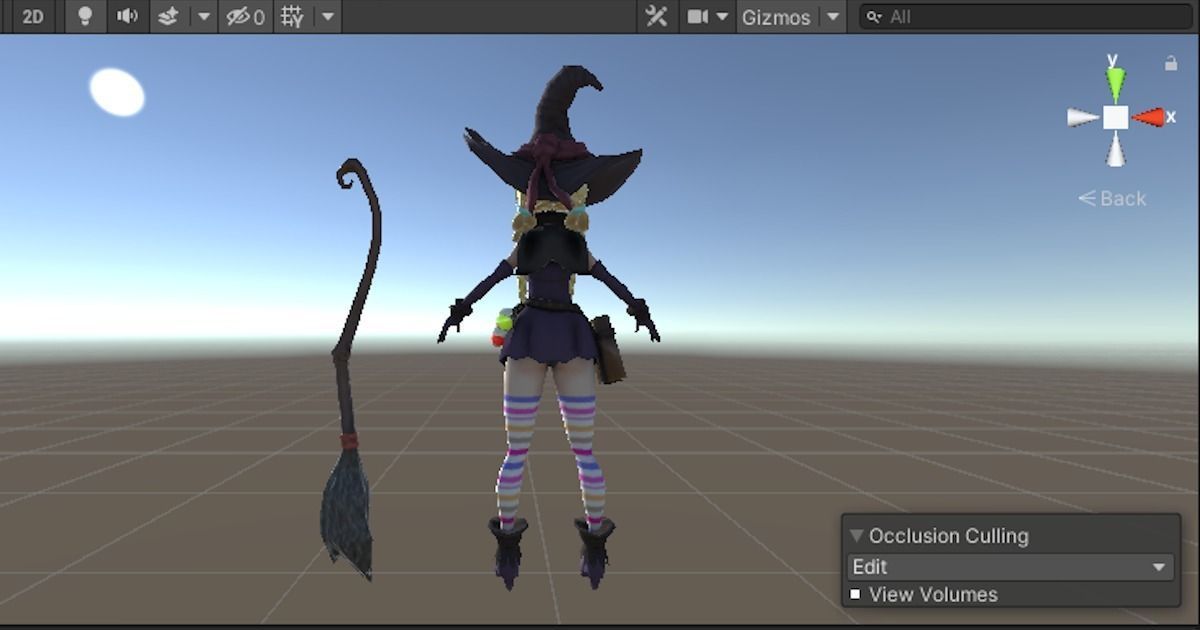
Task: Open the effects dropdown arrow
Action: [x=204, y=16]
